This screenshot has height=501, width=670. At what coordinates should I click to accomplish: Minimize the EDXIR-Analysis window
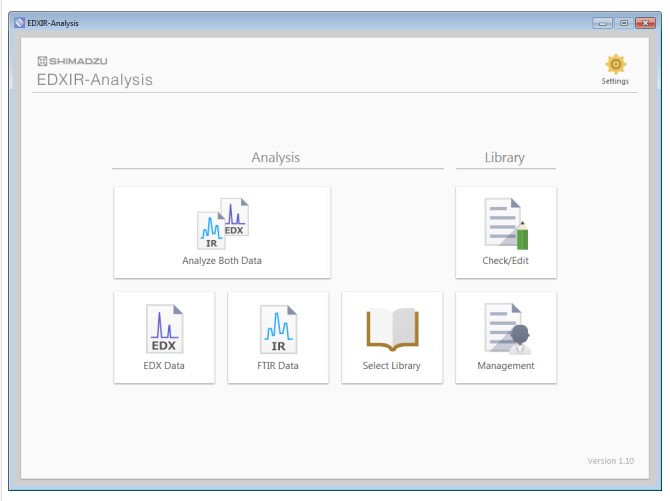(602, 22)
